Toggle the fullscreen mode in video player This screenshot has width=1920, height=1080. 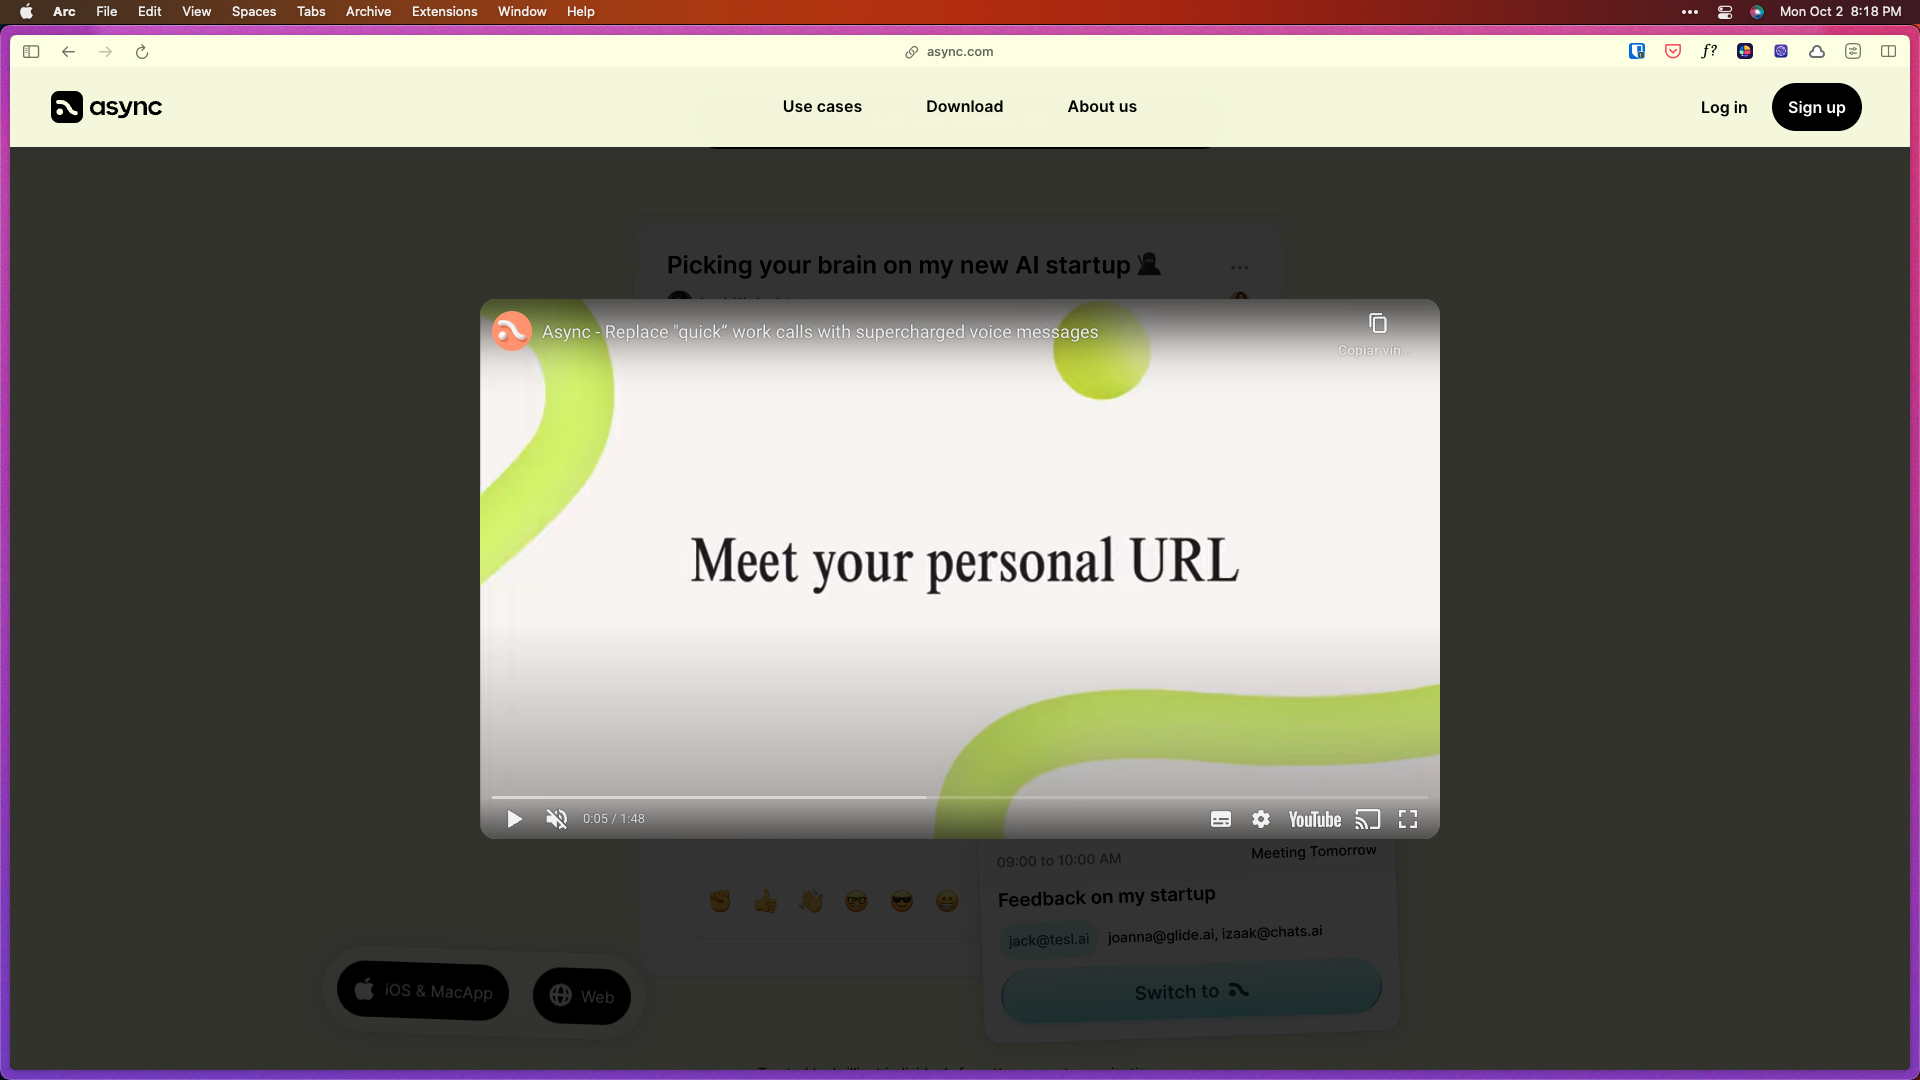1408,819
